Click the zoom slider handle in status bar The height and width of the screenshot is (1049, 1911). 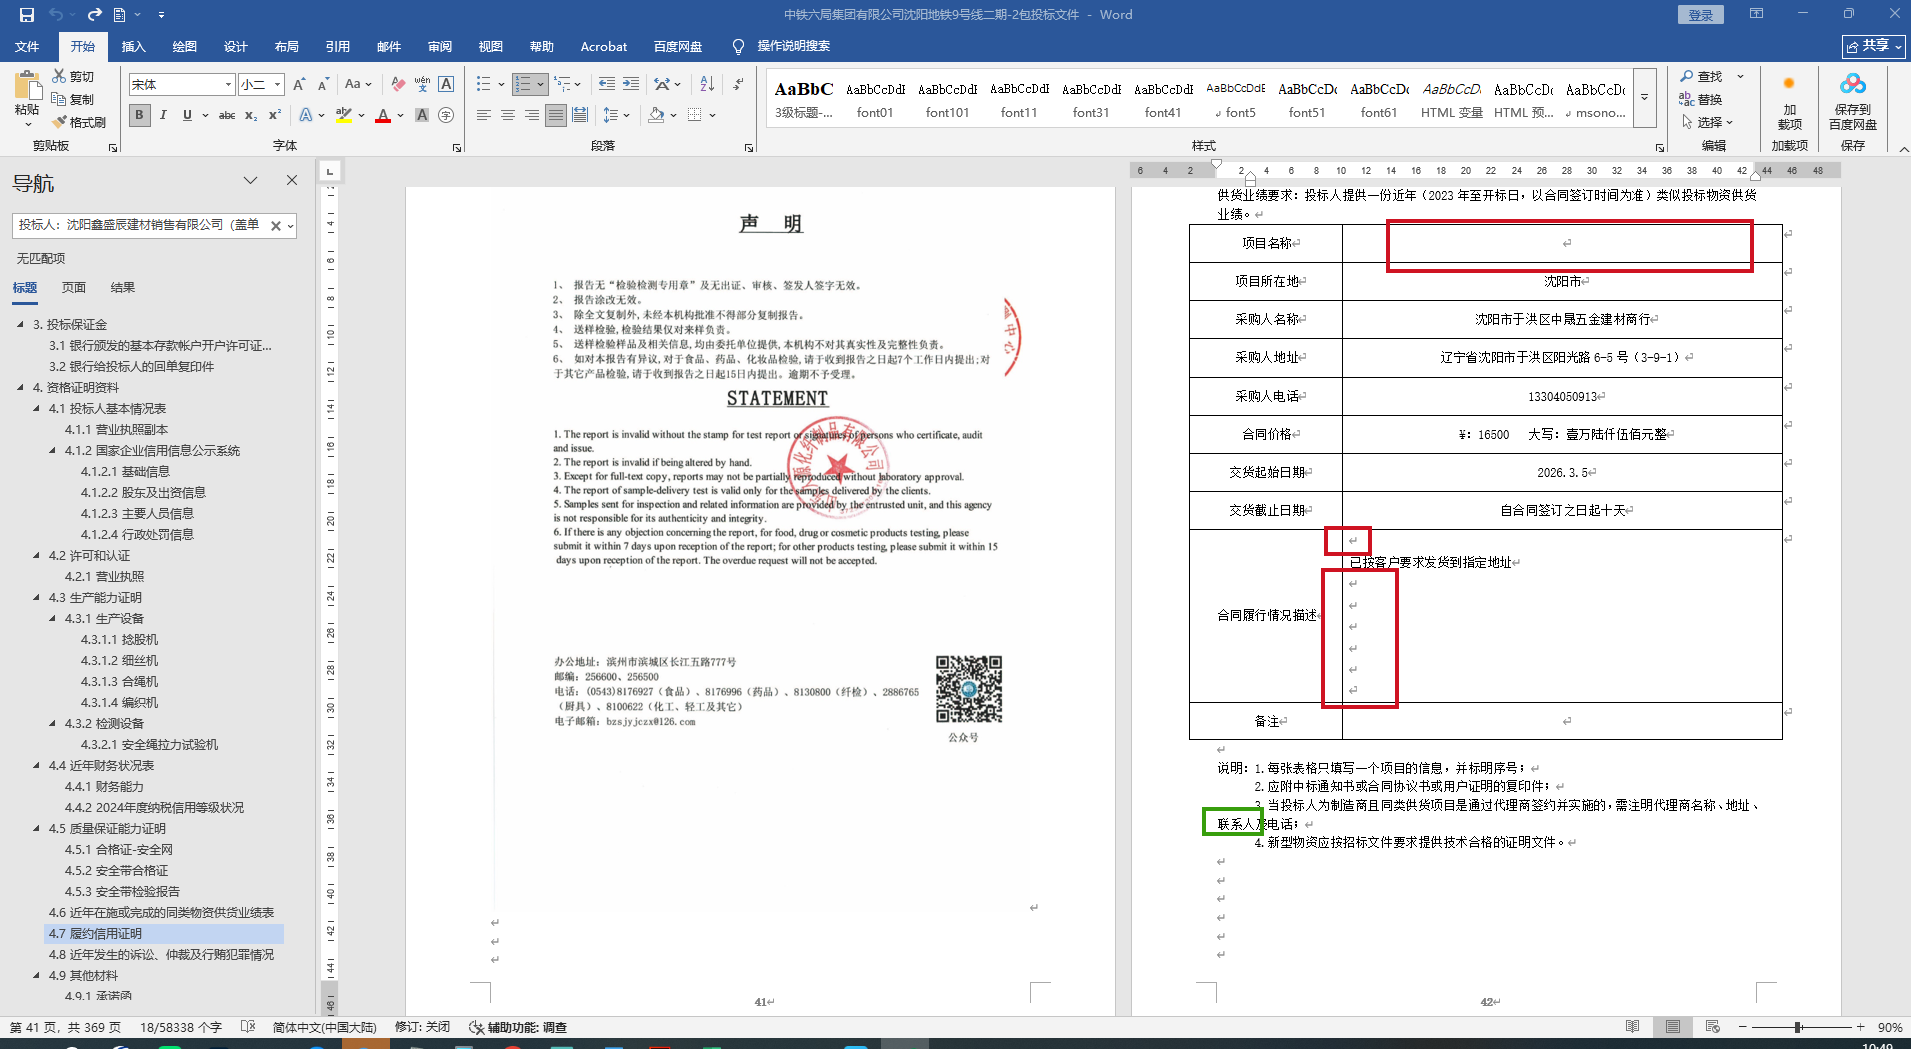[1798, 1027]
